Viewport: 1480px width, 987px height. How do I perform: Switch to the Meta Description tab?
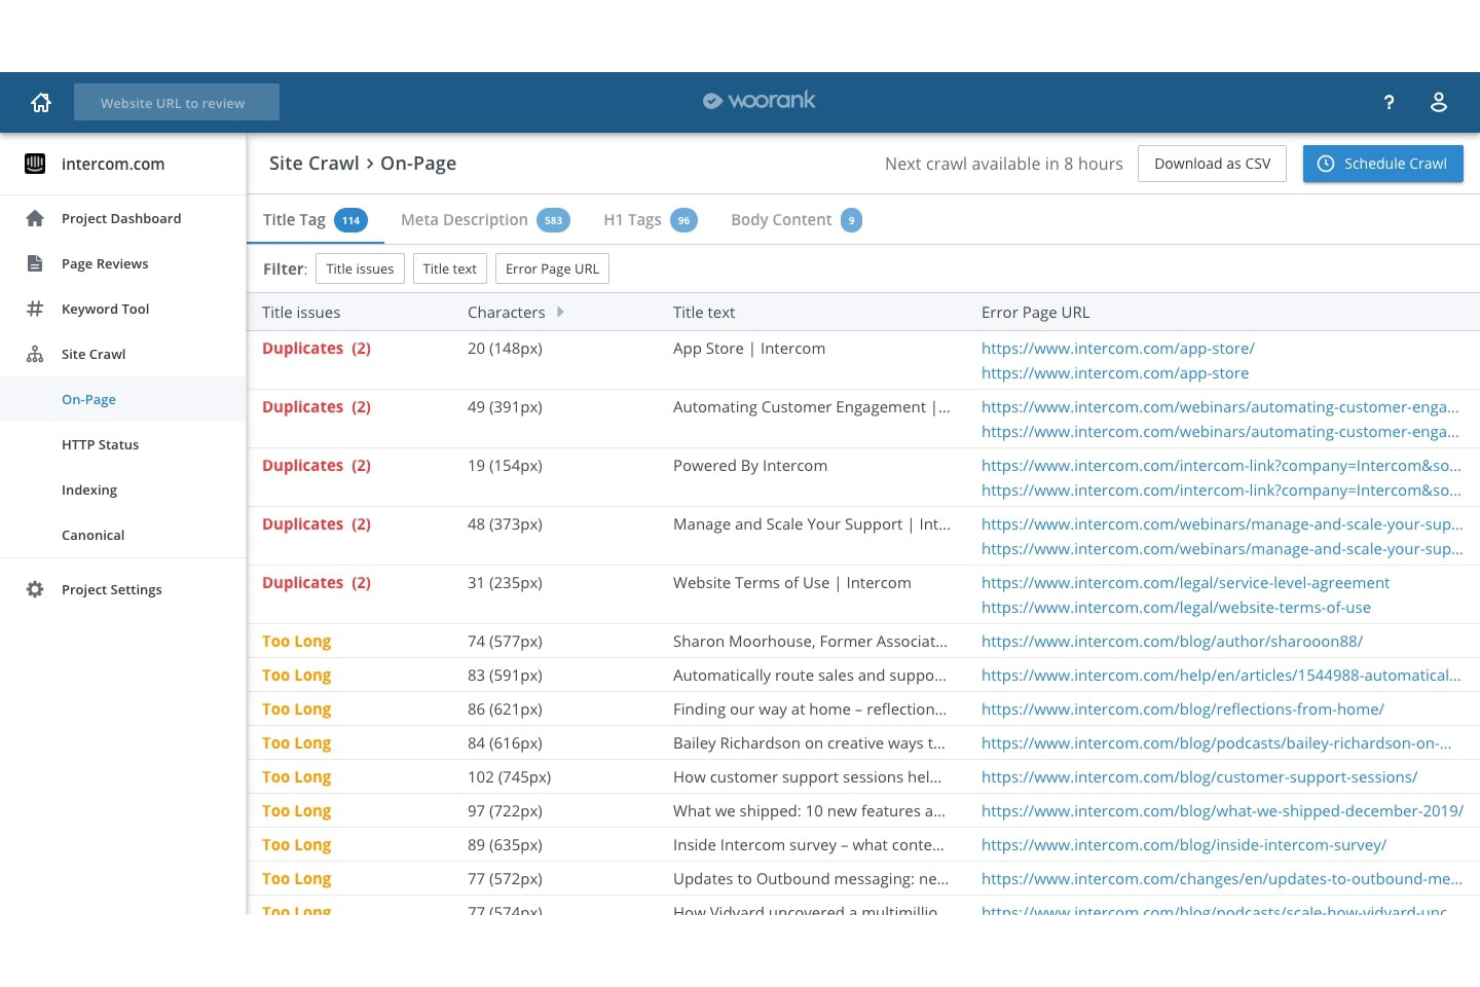pos(485,220)
